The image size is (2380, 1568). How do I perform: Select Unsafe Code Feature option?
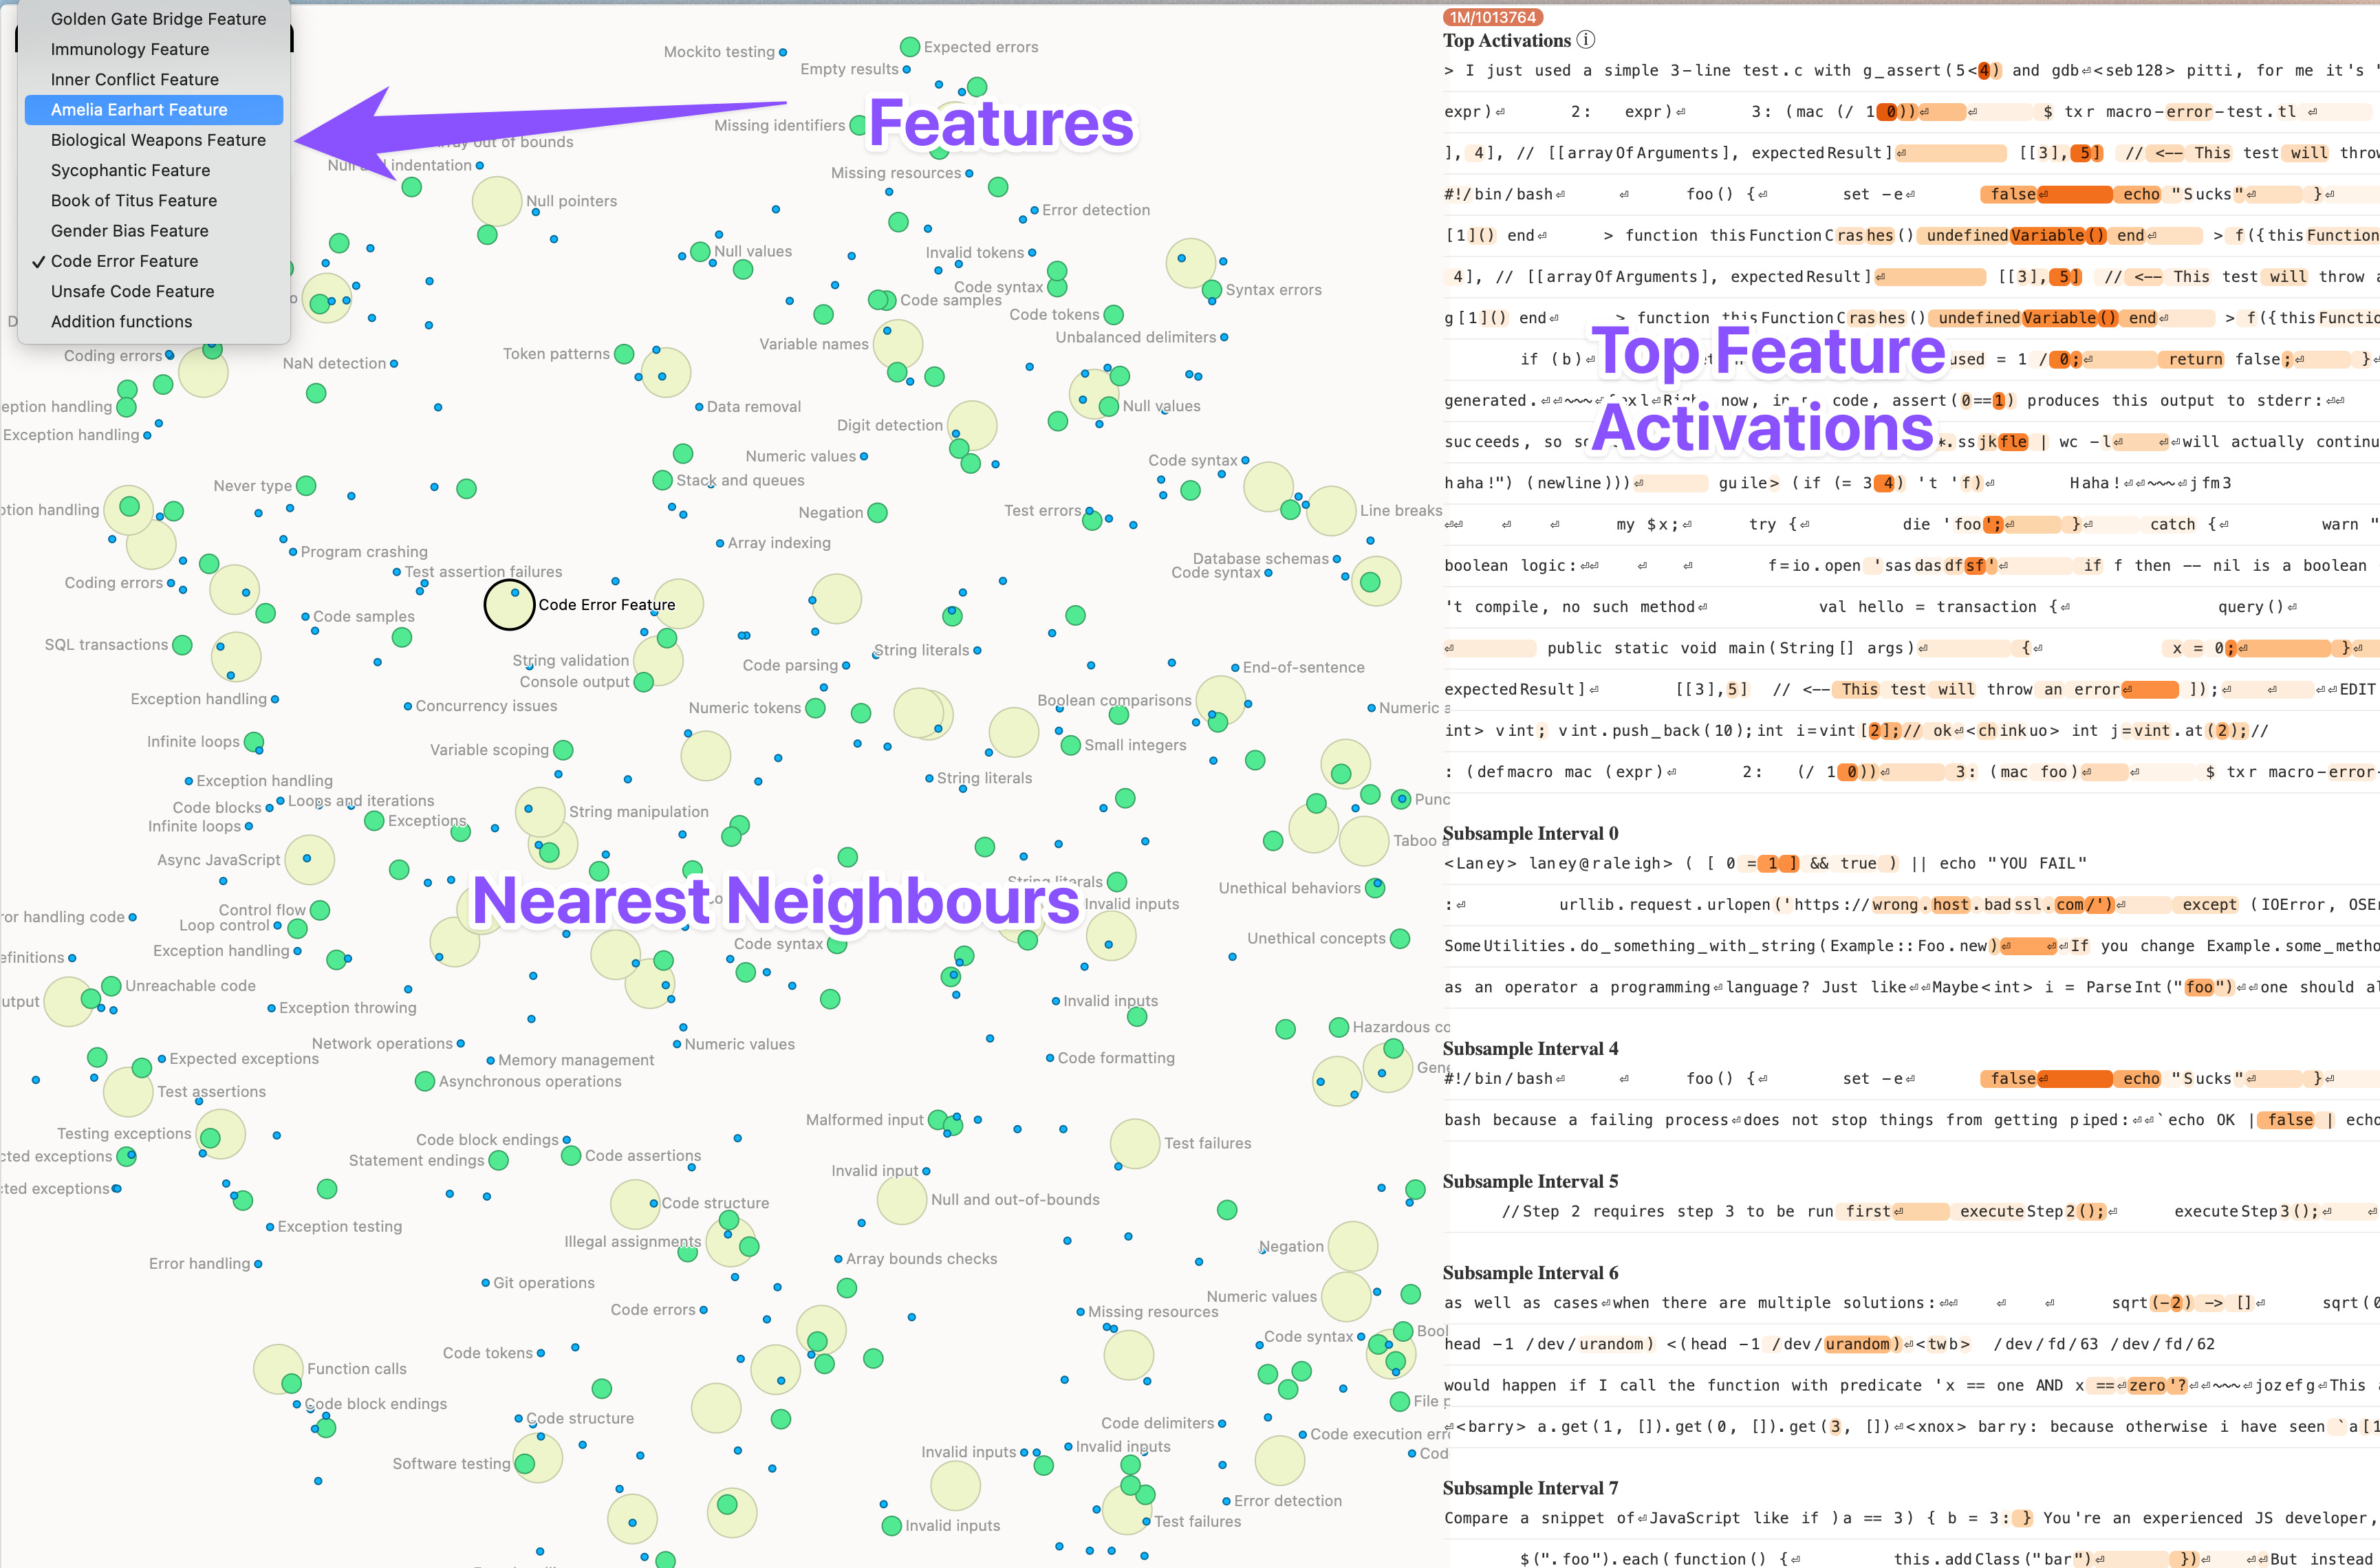pyautogui.click(x=132, y=291)
